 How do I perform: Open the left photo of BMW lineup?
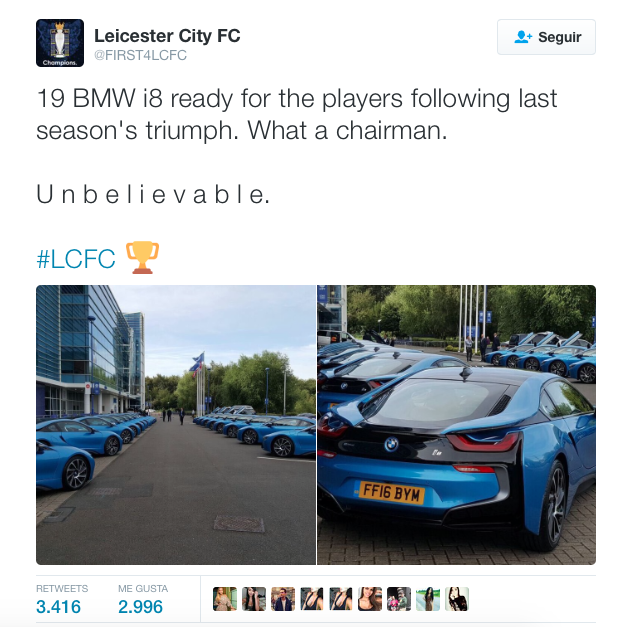pos(176,425)
